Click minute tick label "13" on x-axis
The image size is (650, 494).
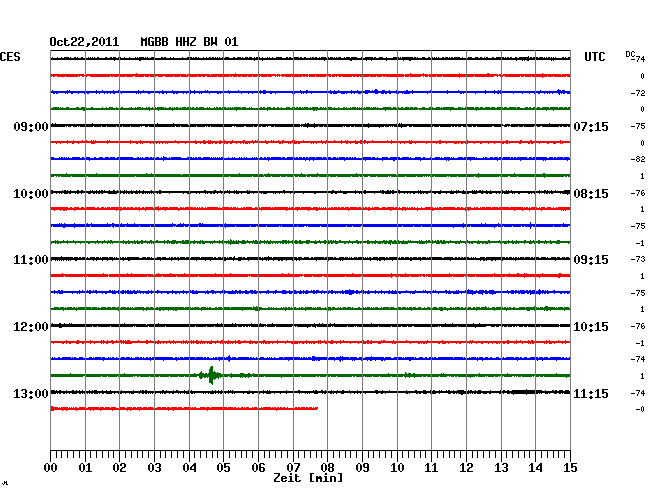(501, 468)
